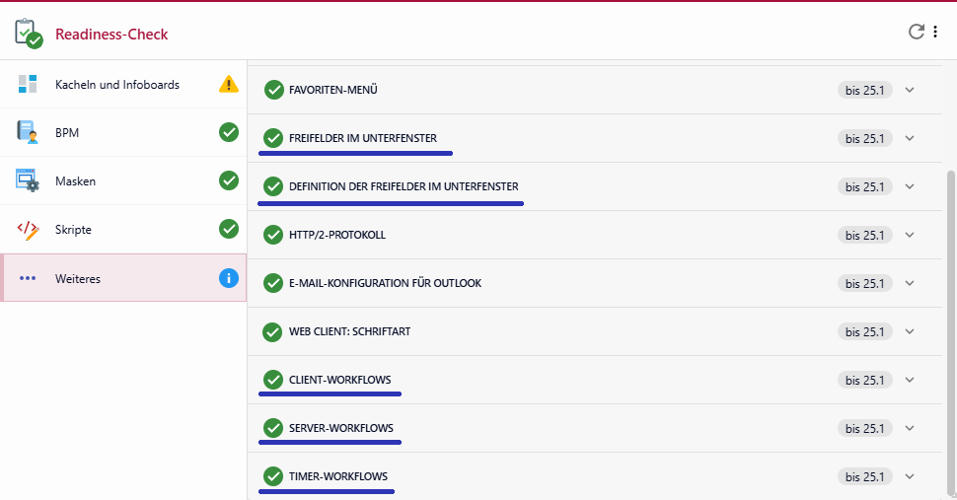957x500 pixels.
Task: Click the Server-Workflows title
Action: coord(340,428)
